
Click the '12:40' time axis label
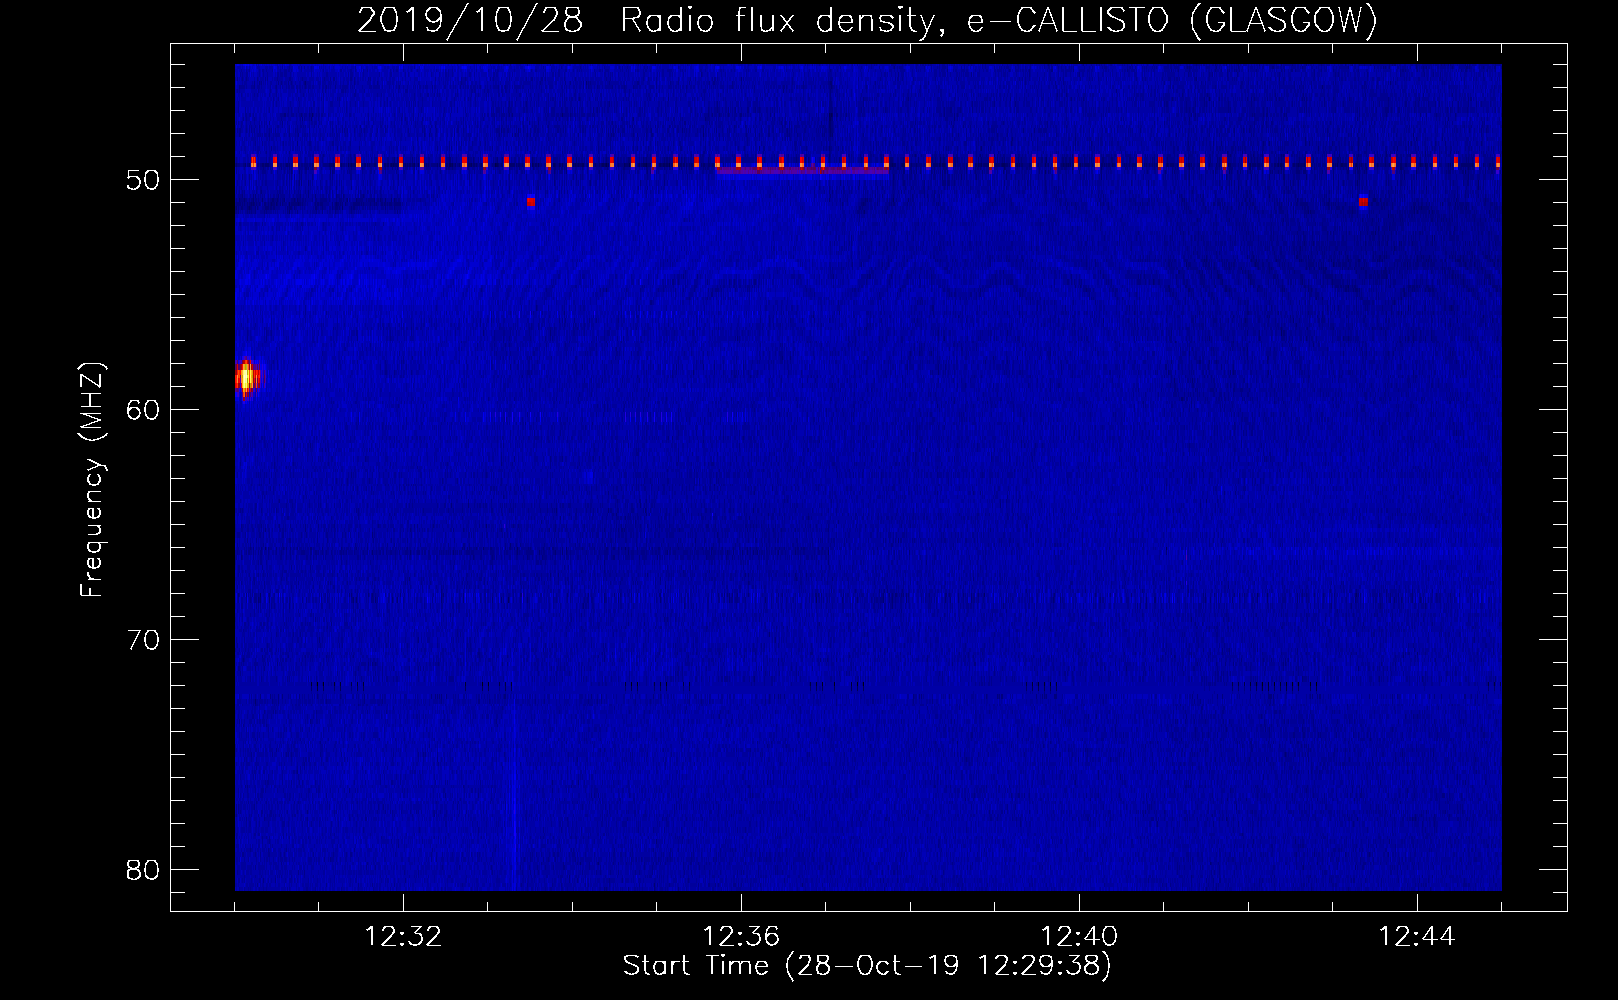tap(1079, 937)
